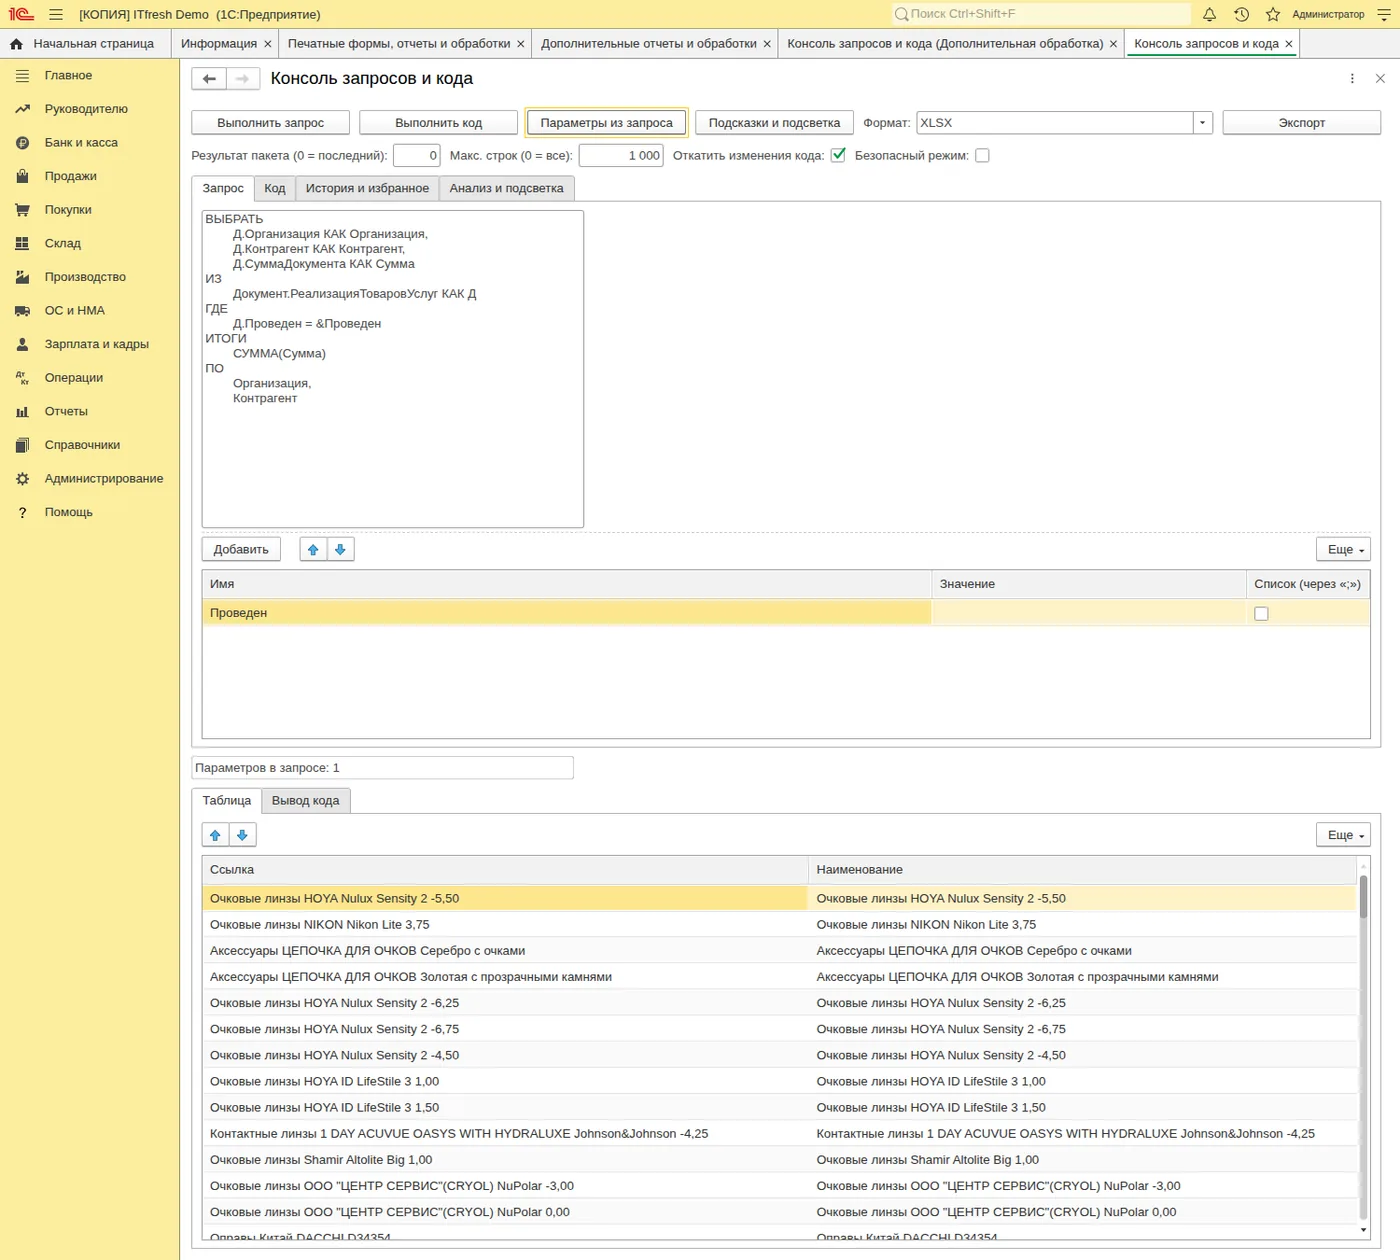Open the 1C main menu hamburger icon
Screen dimensions: 1400x1260
(x=56, y=14)
